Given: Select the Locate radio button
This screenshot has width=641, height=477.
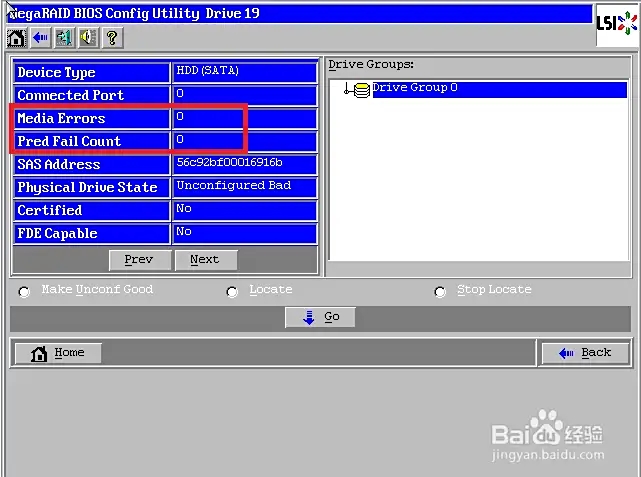Looking at the screenshot, I should [x=232, y=292].
